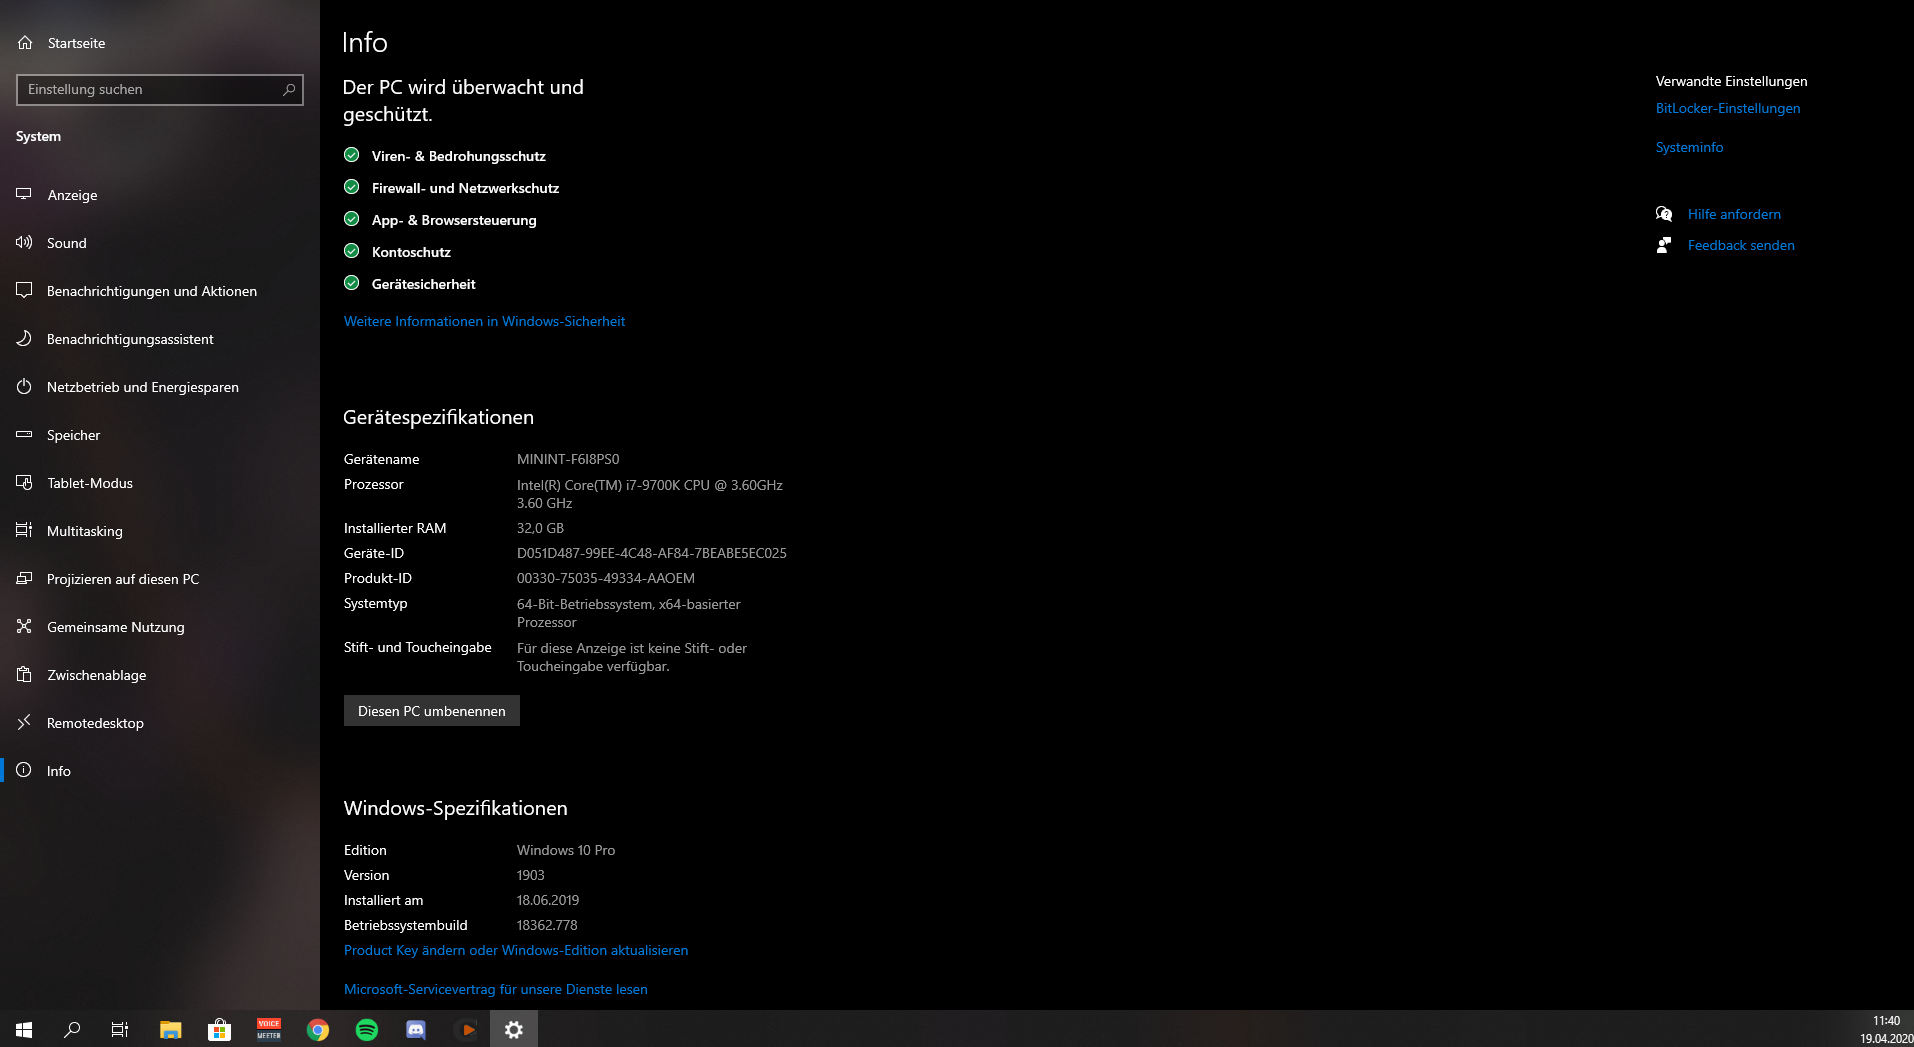
Task: Select the Version value 1903
Action: point(531,875)
